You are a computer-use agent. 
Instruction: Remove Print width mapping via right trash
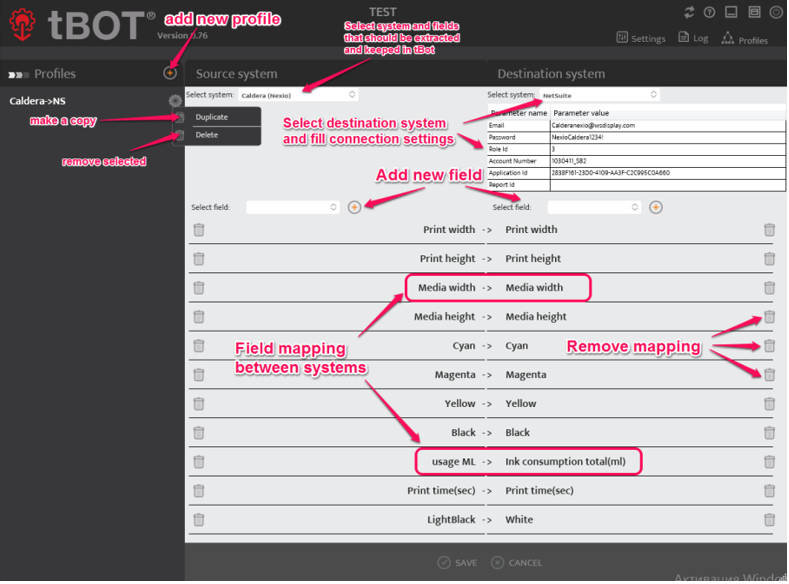click(x=769, y=230)
